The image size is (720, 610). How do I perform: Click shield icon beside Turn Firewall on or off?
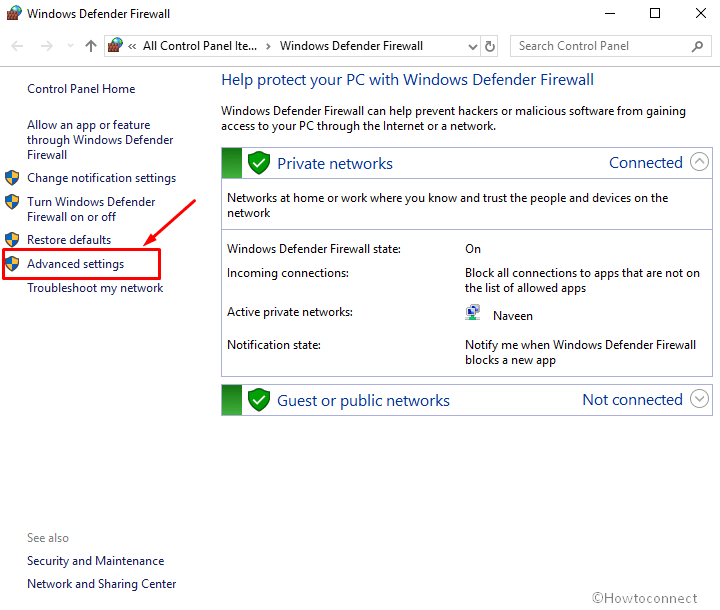(12, 202)
